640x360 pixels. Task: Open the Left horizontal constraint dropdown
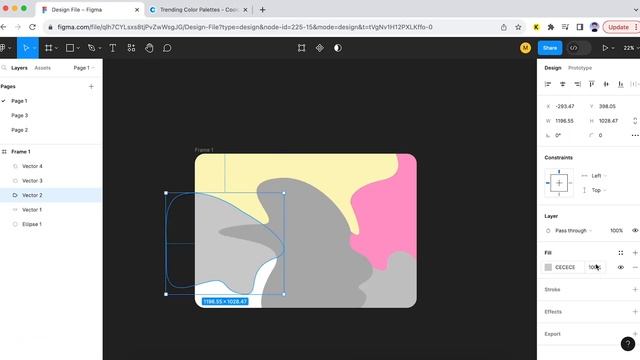coord(599,176)
